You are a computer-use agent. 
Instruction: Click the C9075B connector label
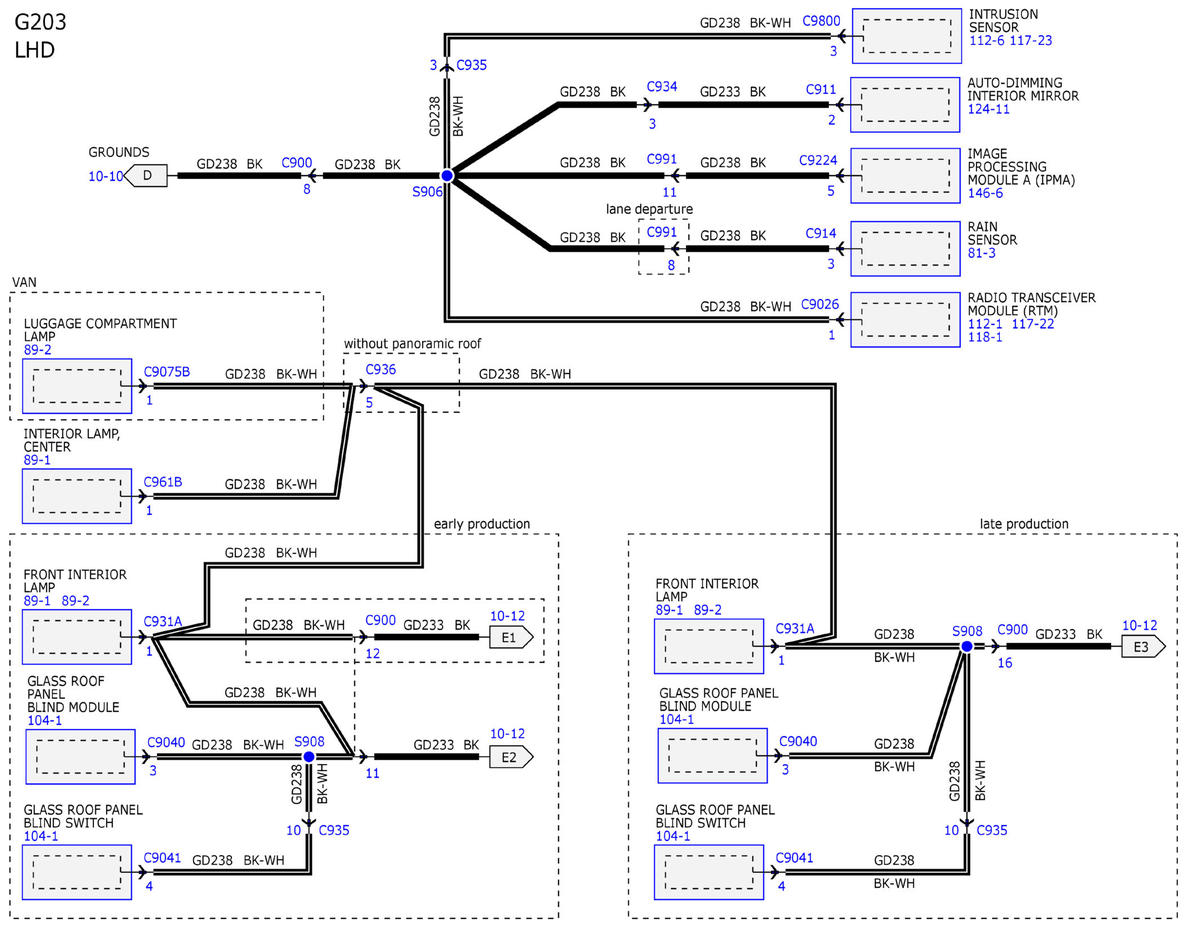(166, 371)
